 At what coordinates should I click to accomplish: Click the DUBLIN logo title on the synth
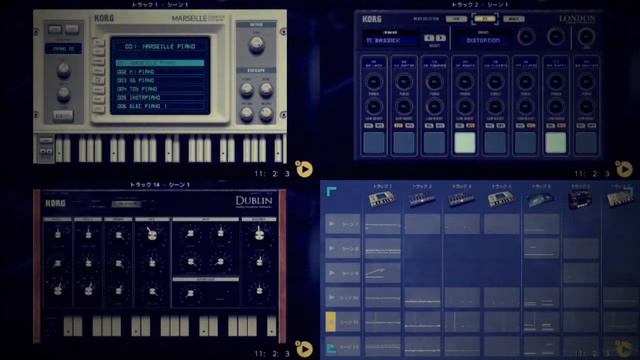point(254,202)
